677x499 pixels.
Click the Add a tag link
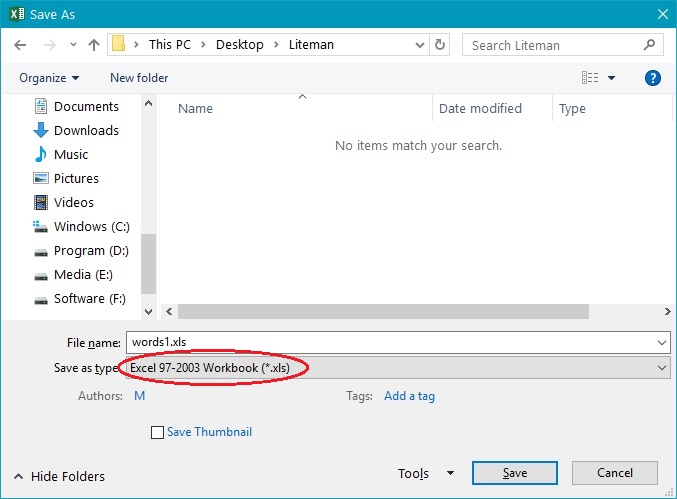[409, 396]
